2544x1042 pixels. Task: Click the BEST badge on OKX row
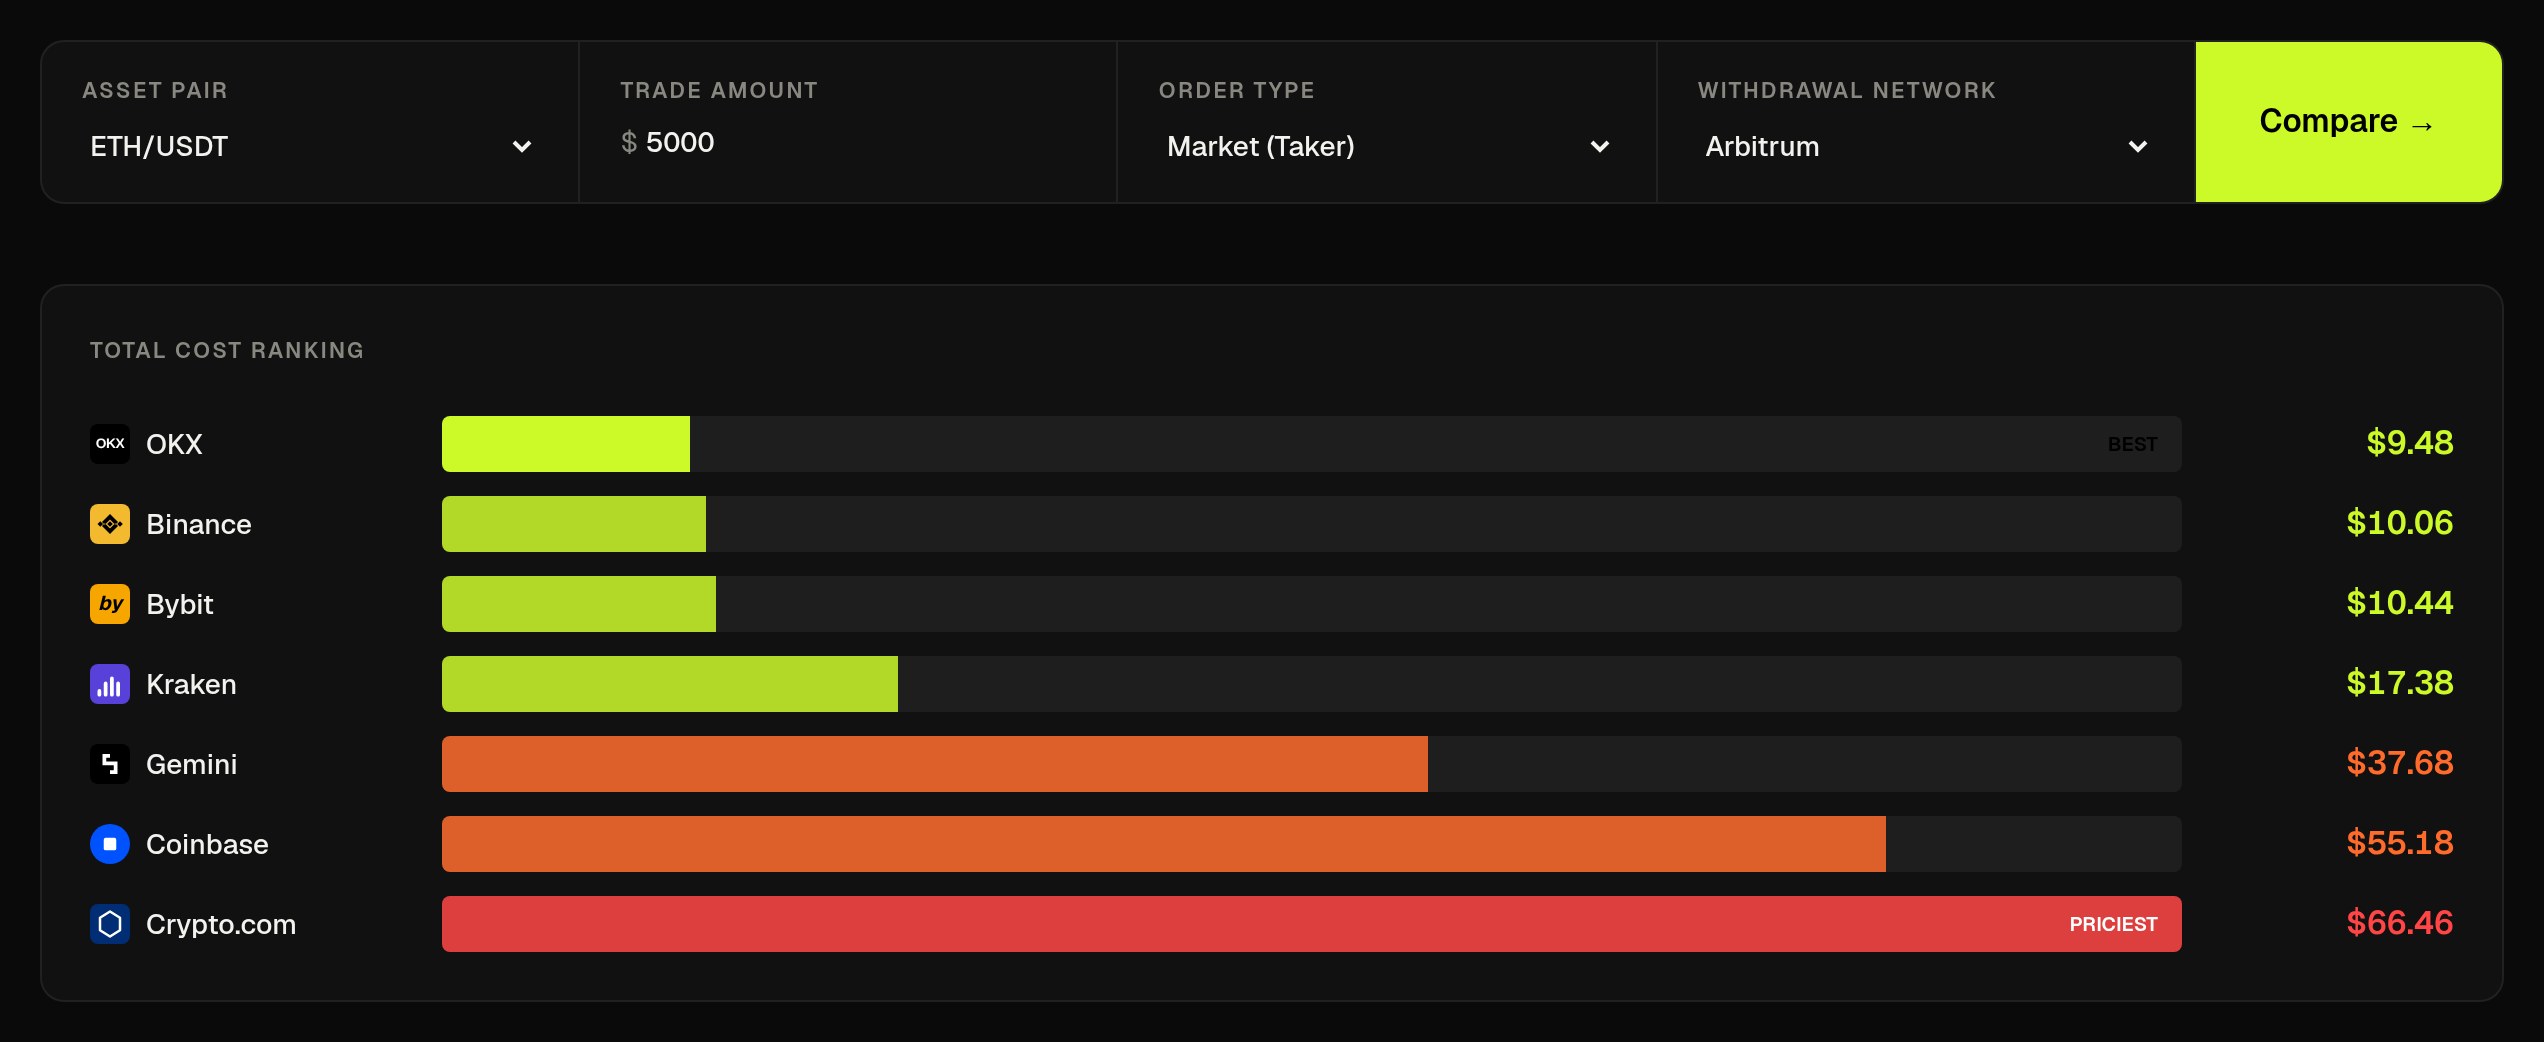click(2132, 444)
